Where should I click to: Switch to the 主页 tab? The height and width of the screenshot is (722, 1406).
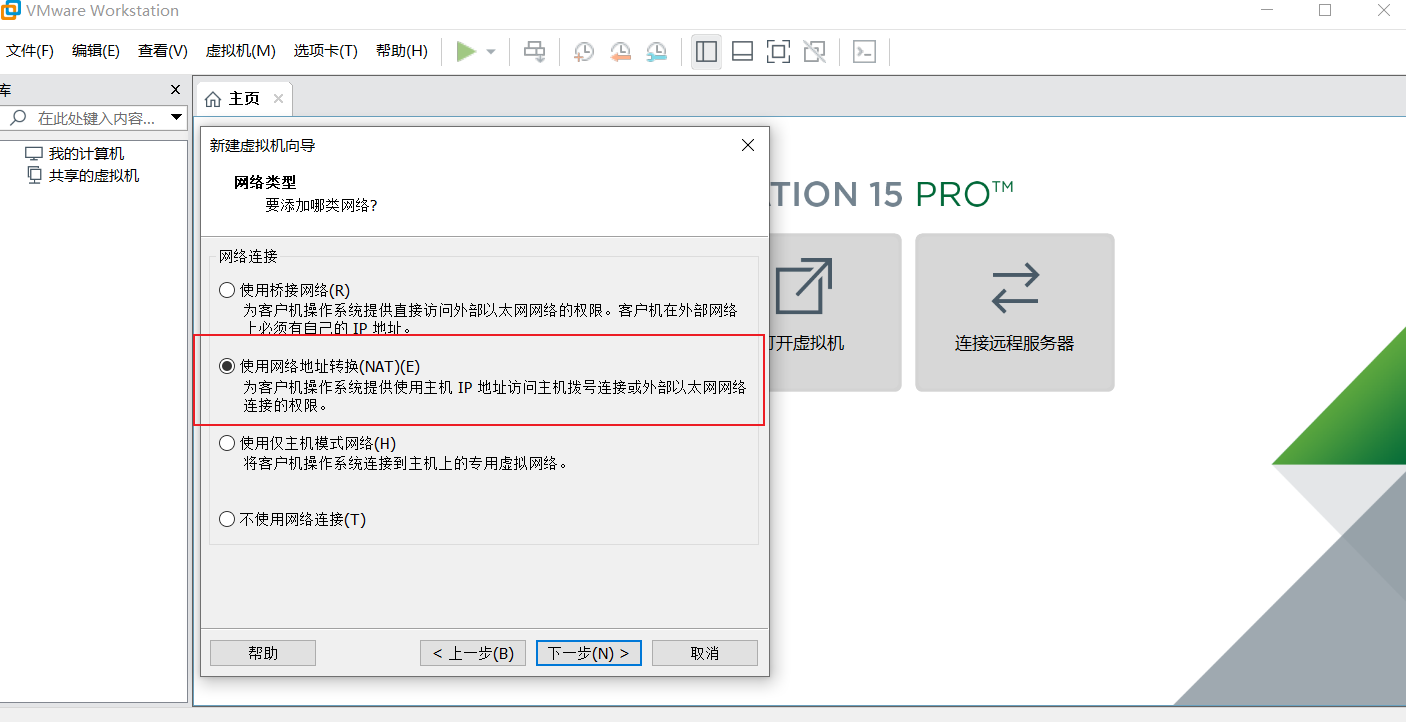click(x=244, y=98)
